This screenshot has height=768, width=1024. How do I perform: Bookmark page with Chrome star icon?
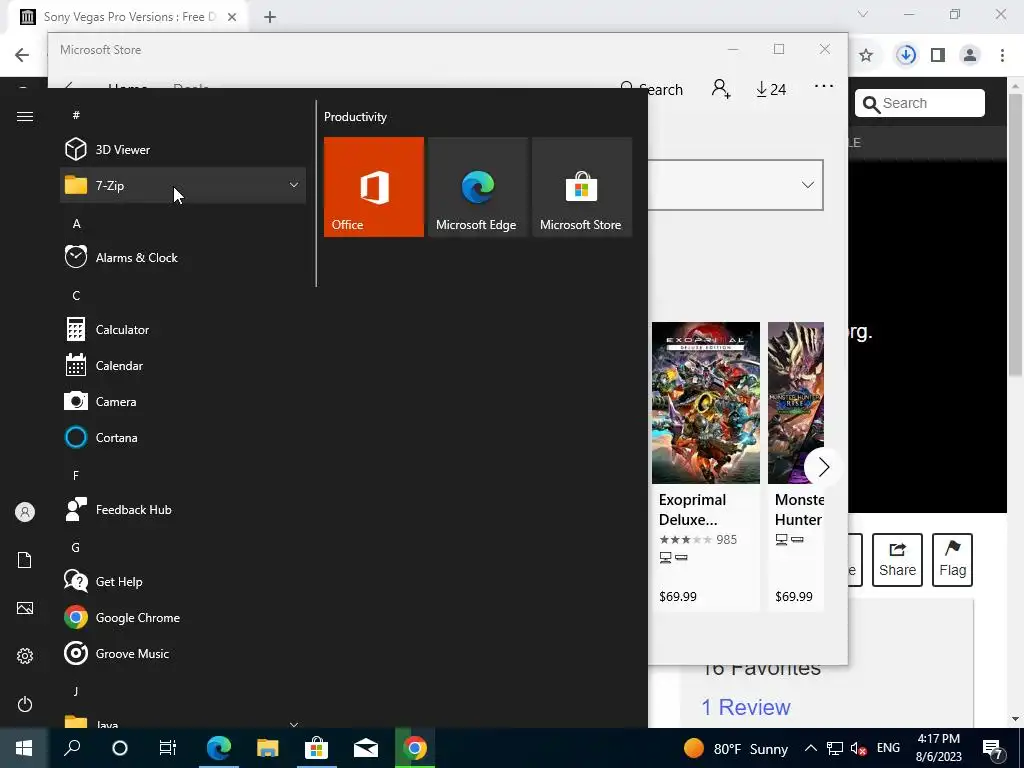866,56
